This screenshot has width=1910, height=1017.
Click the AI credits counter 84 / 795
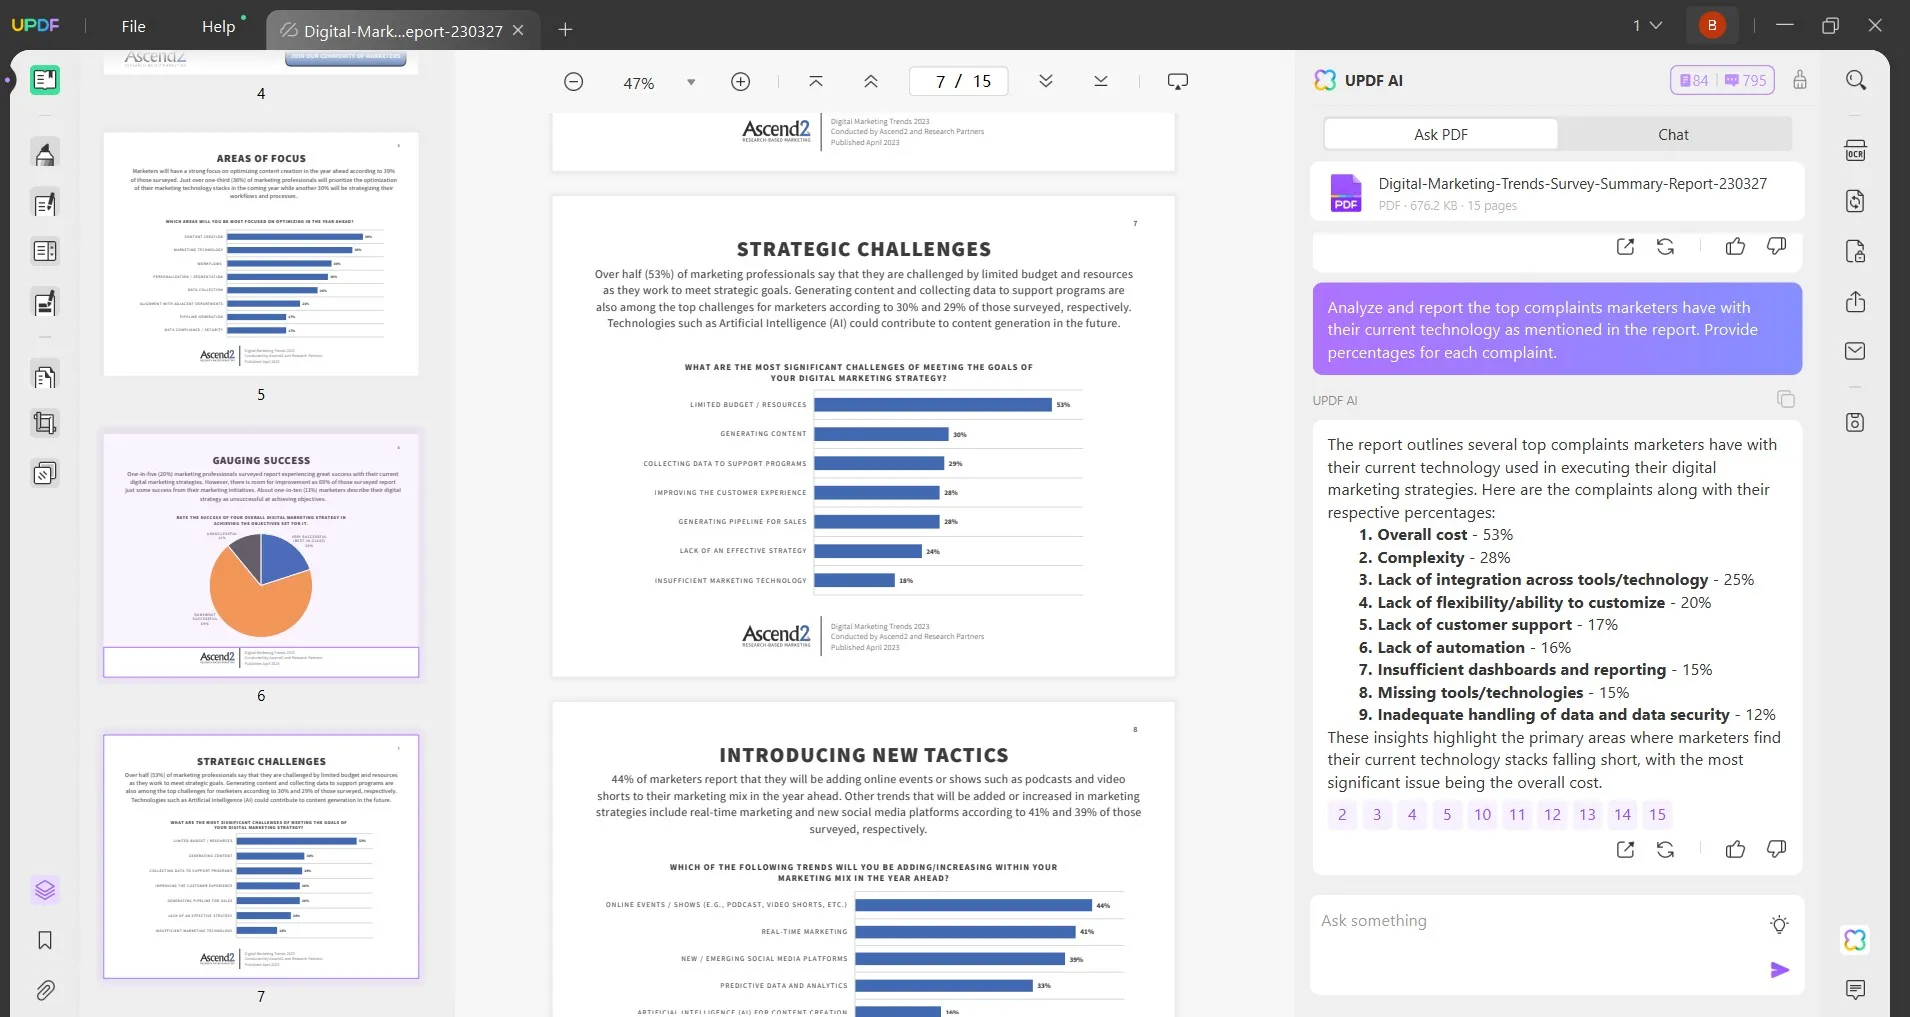tap(1722, 80)
